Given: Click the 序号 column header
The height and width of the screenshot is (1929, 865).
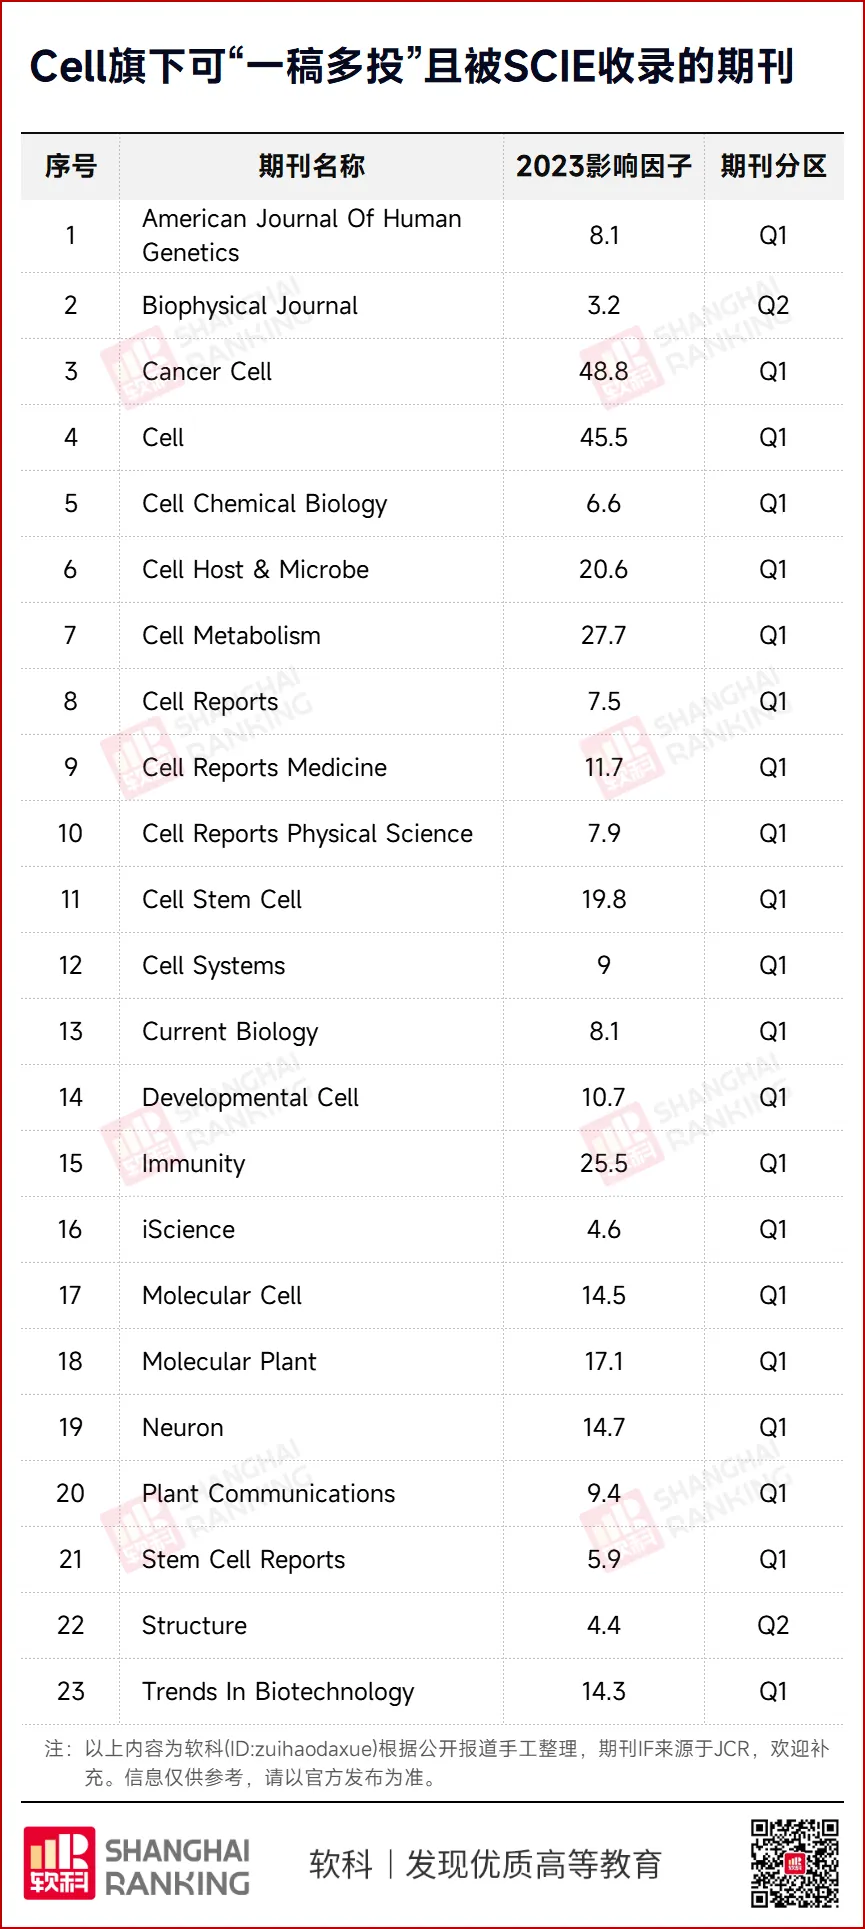Looking at the screenshot, I should click(x=70, y=166).
